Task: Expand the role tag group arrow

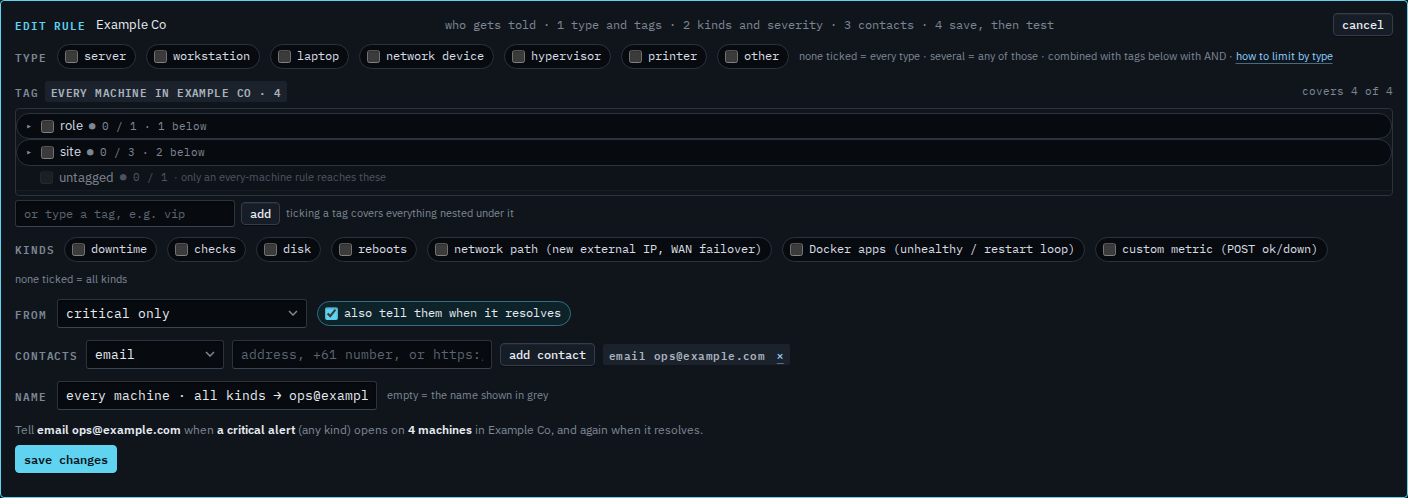Action: click(29, 126)
